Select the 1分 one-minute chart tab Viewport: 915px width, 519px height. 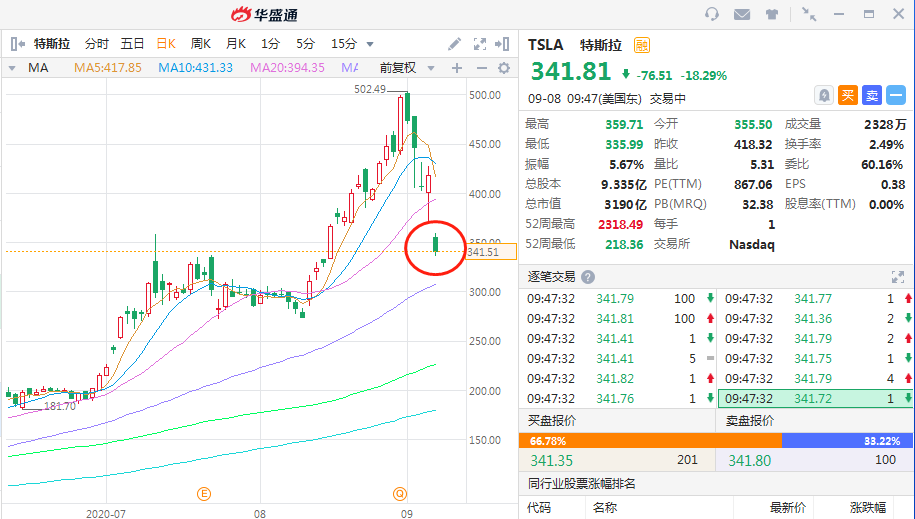click(x=270, y=44)
